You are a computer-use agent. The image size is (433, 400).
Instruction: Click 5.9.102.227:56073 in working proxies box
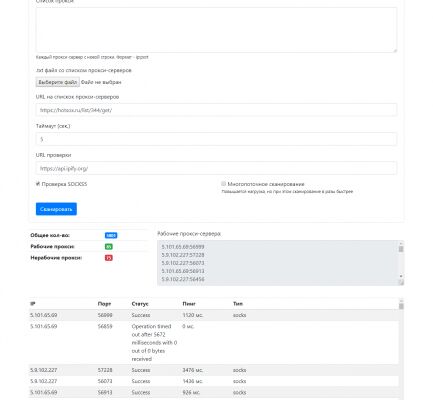[183, 263]
